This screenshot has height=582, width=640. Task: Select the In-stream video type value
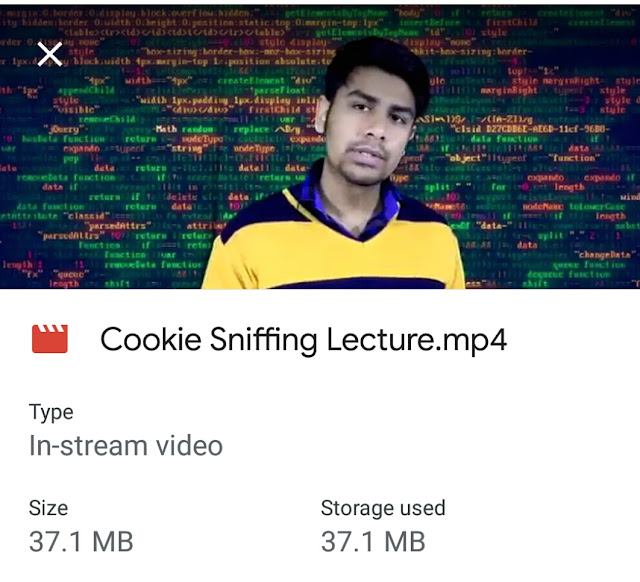coord(126,445)
